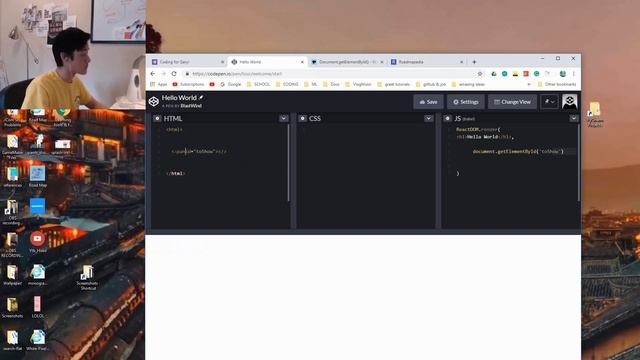640x360 pixels.
Task: Open the YT_Hold desktop icon
Action: tap(37, 242)
